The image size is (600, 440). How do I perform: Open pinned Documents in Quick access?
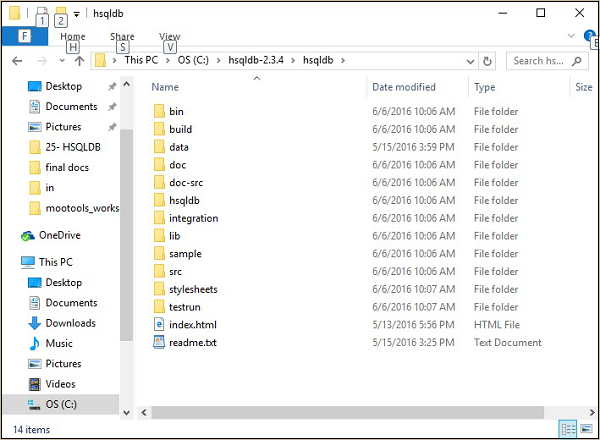pos(71,106)
